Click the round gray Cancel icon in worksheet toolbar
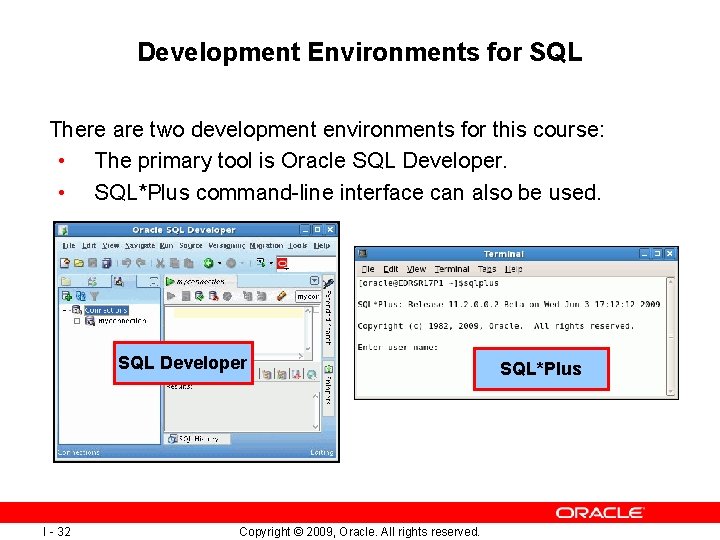The image size is (720, 540). point(227,297)
